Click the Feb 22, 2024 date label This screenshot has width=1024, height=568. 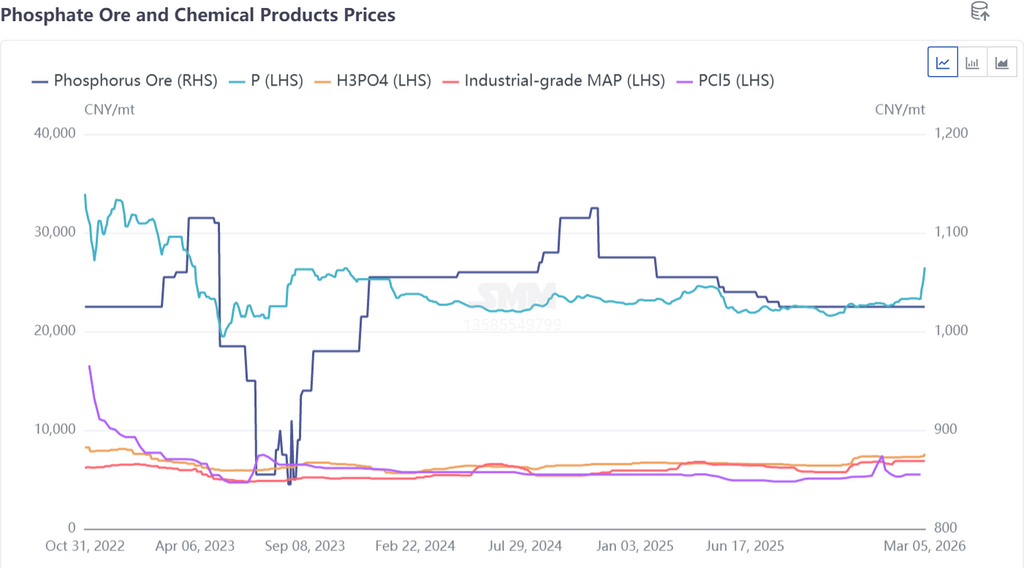(417, 547)
